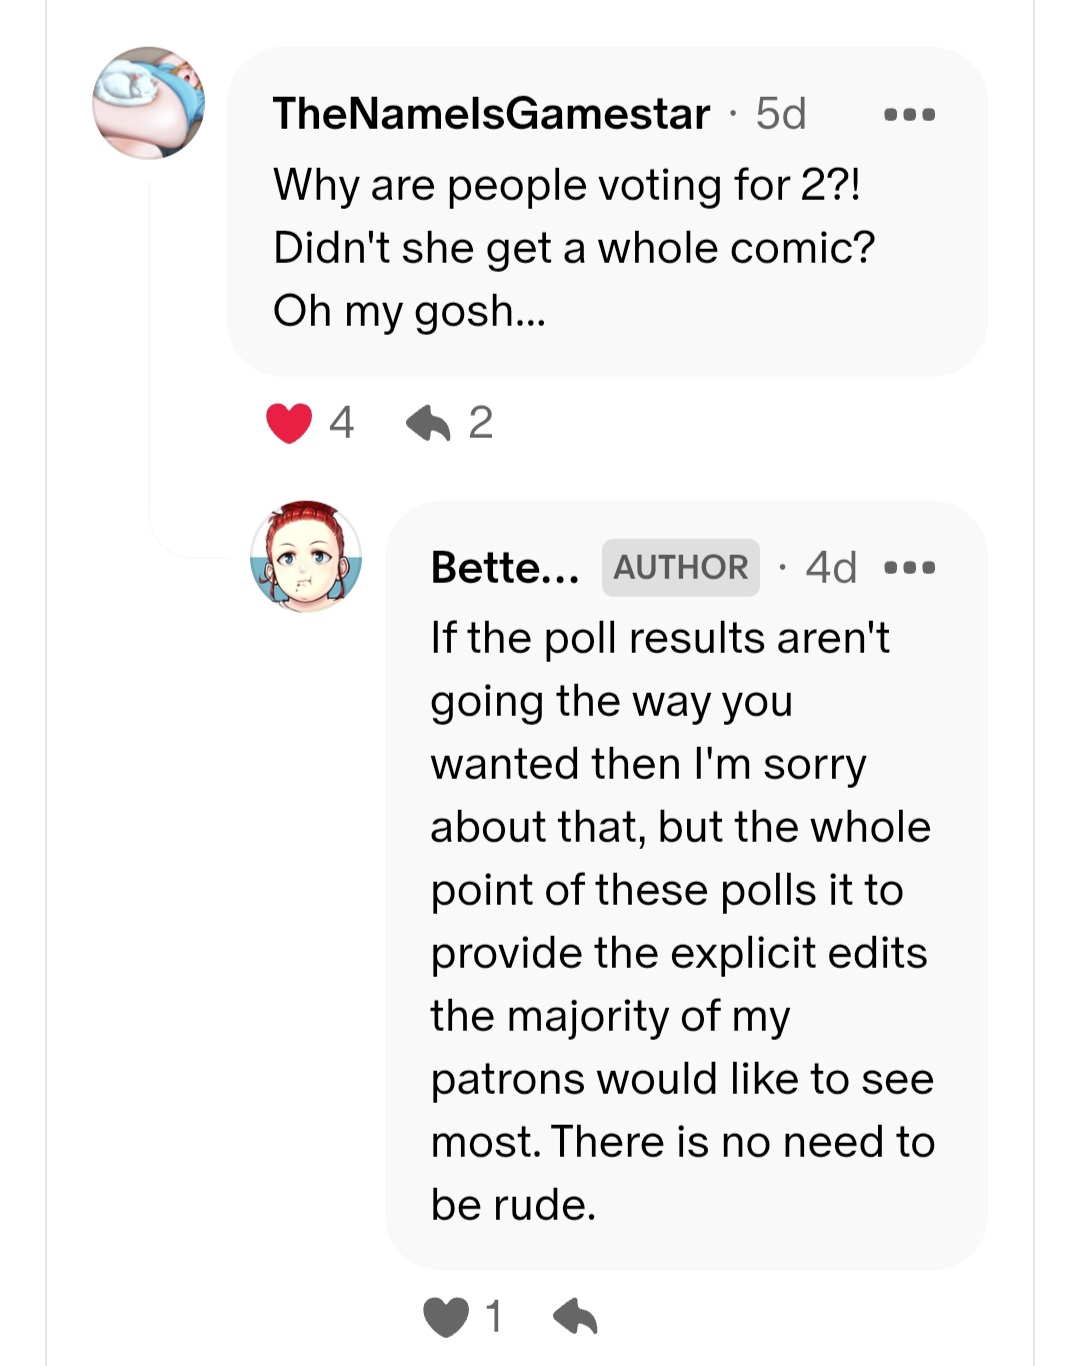Open more options for TheNameIsGamestar's comment

(910, 114)
